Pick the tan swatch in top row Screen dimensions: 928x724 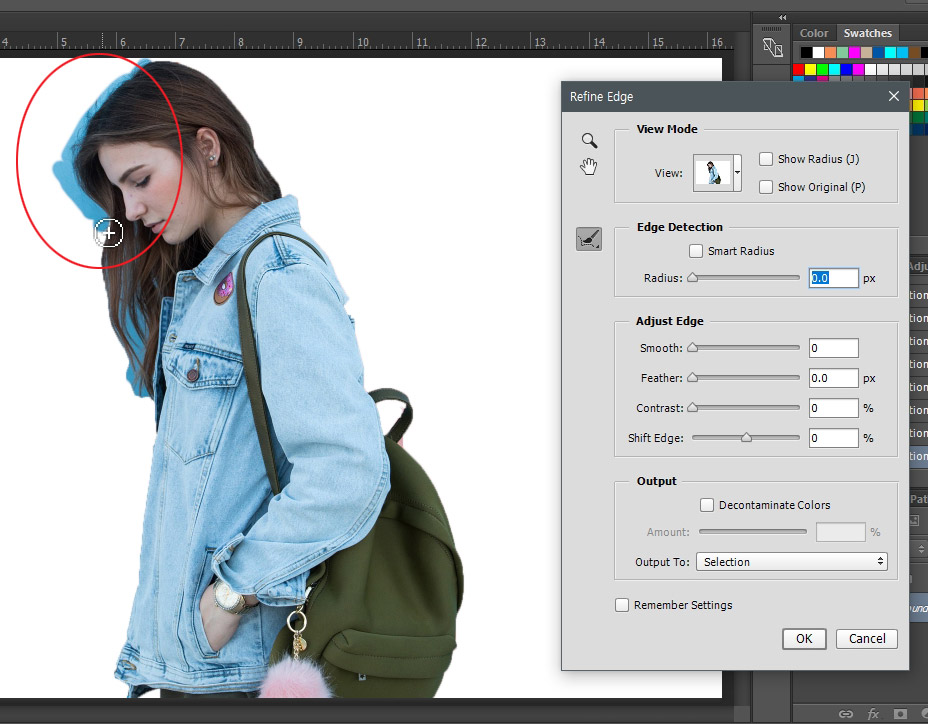click(866, 53)
